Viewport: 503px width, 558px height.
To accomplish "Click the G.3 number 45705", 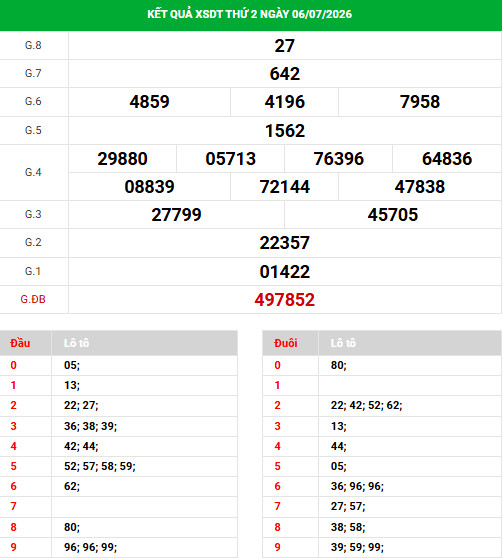I will pyautogui.click(x=393, y=215).
